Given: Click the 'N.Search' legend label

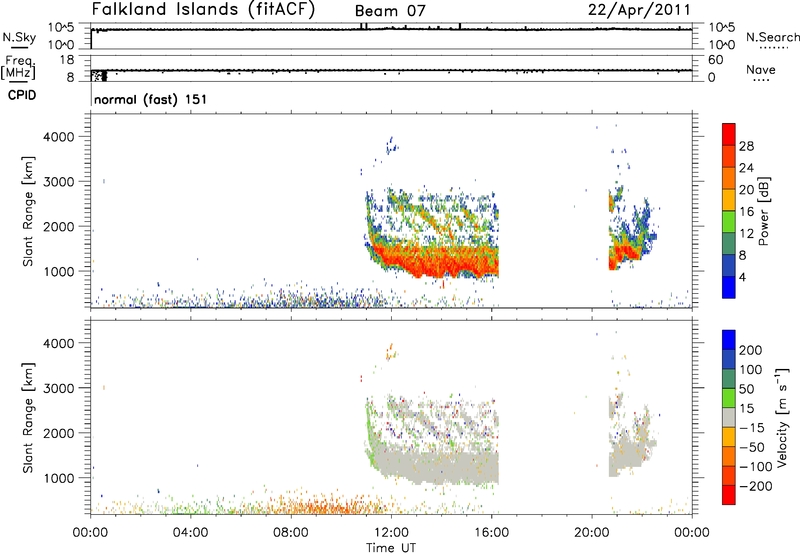Looking at the screenshot, I should coord(772,37).
